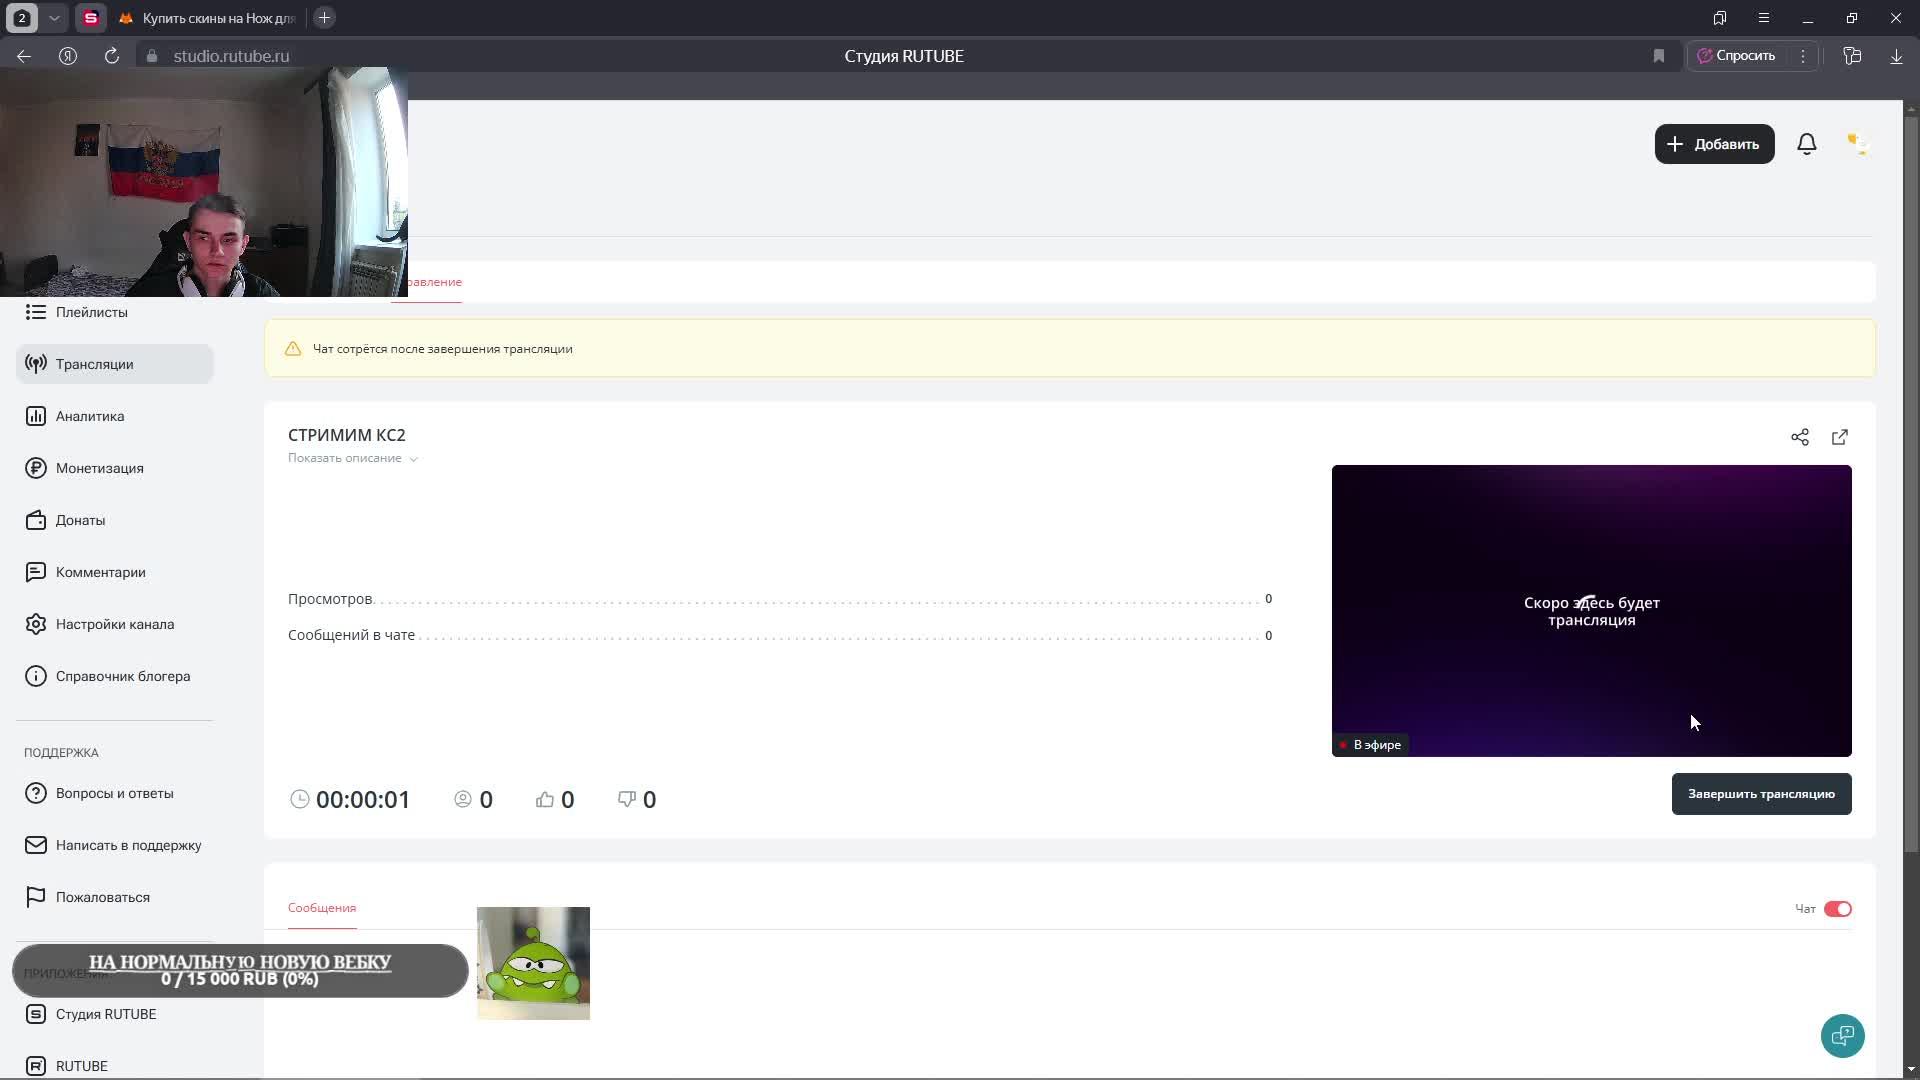
Task: Select the Сообщения tab
Action: 322,908
